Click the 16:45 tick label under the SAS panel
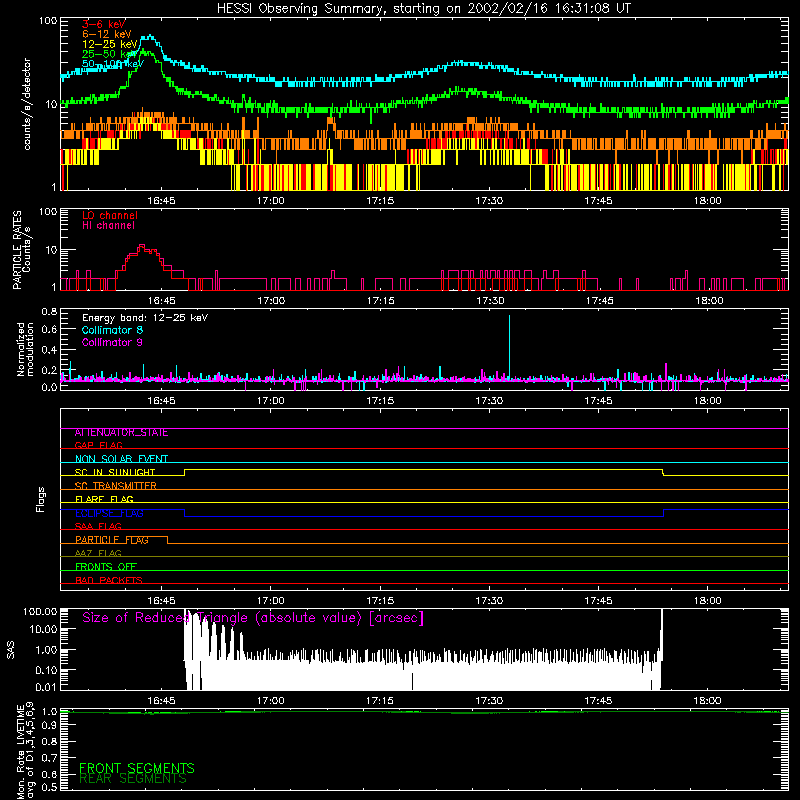 pyautogui.click(x=161, y=701)
